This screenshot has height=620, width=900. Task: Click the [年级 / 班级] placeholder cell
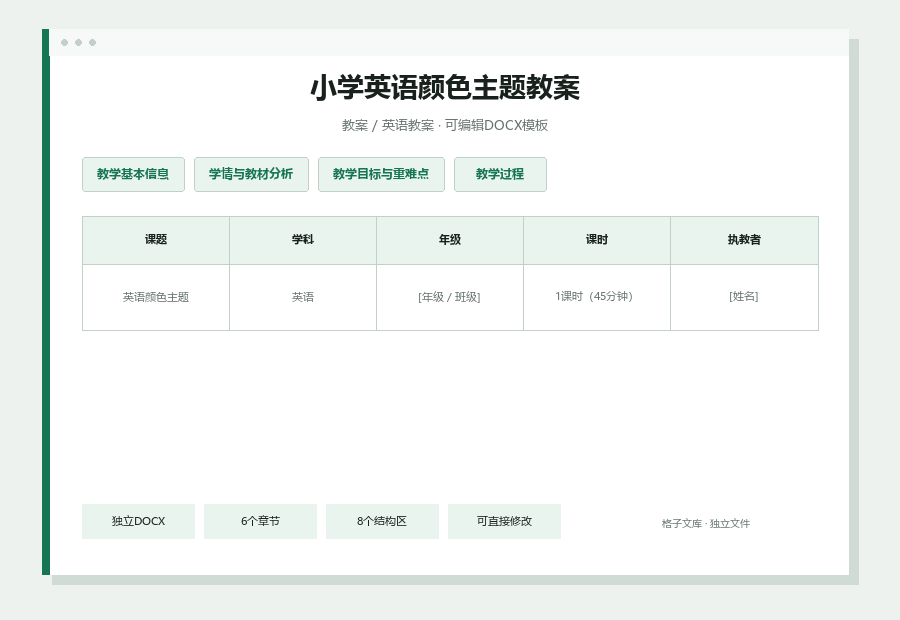coord(450,297)
